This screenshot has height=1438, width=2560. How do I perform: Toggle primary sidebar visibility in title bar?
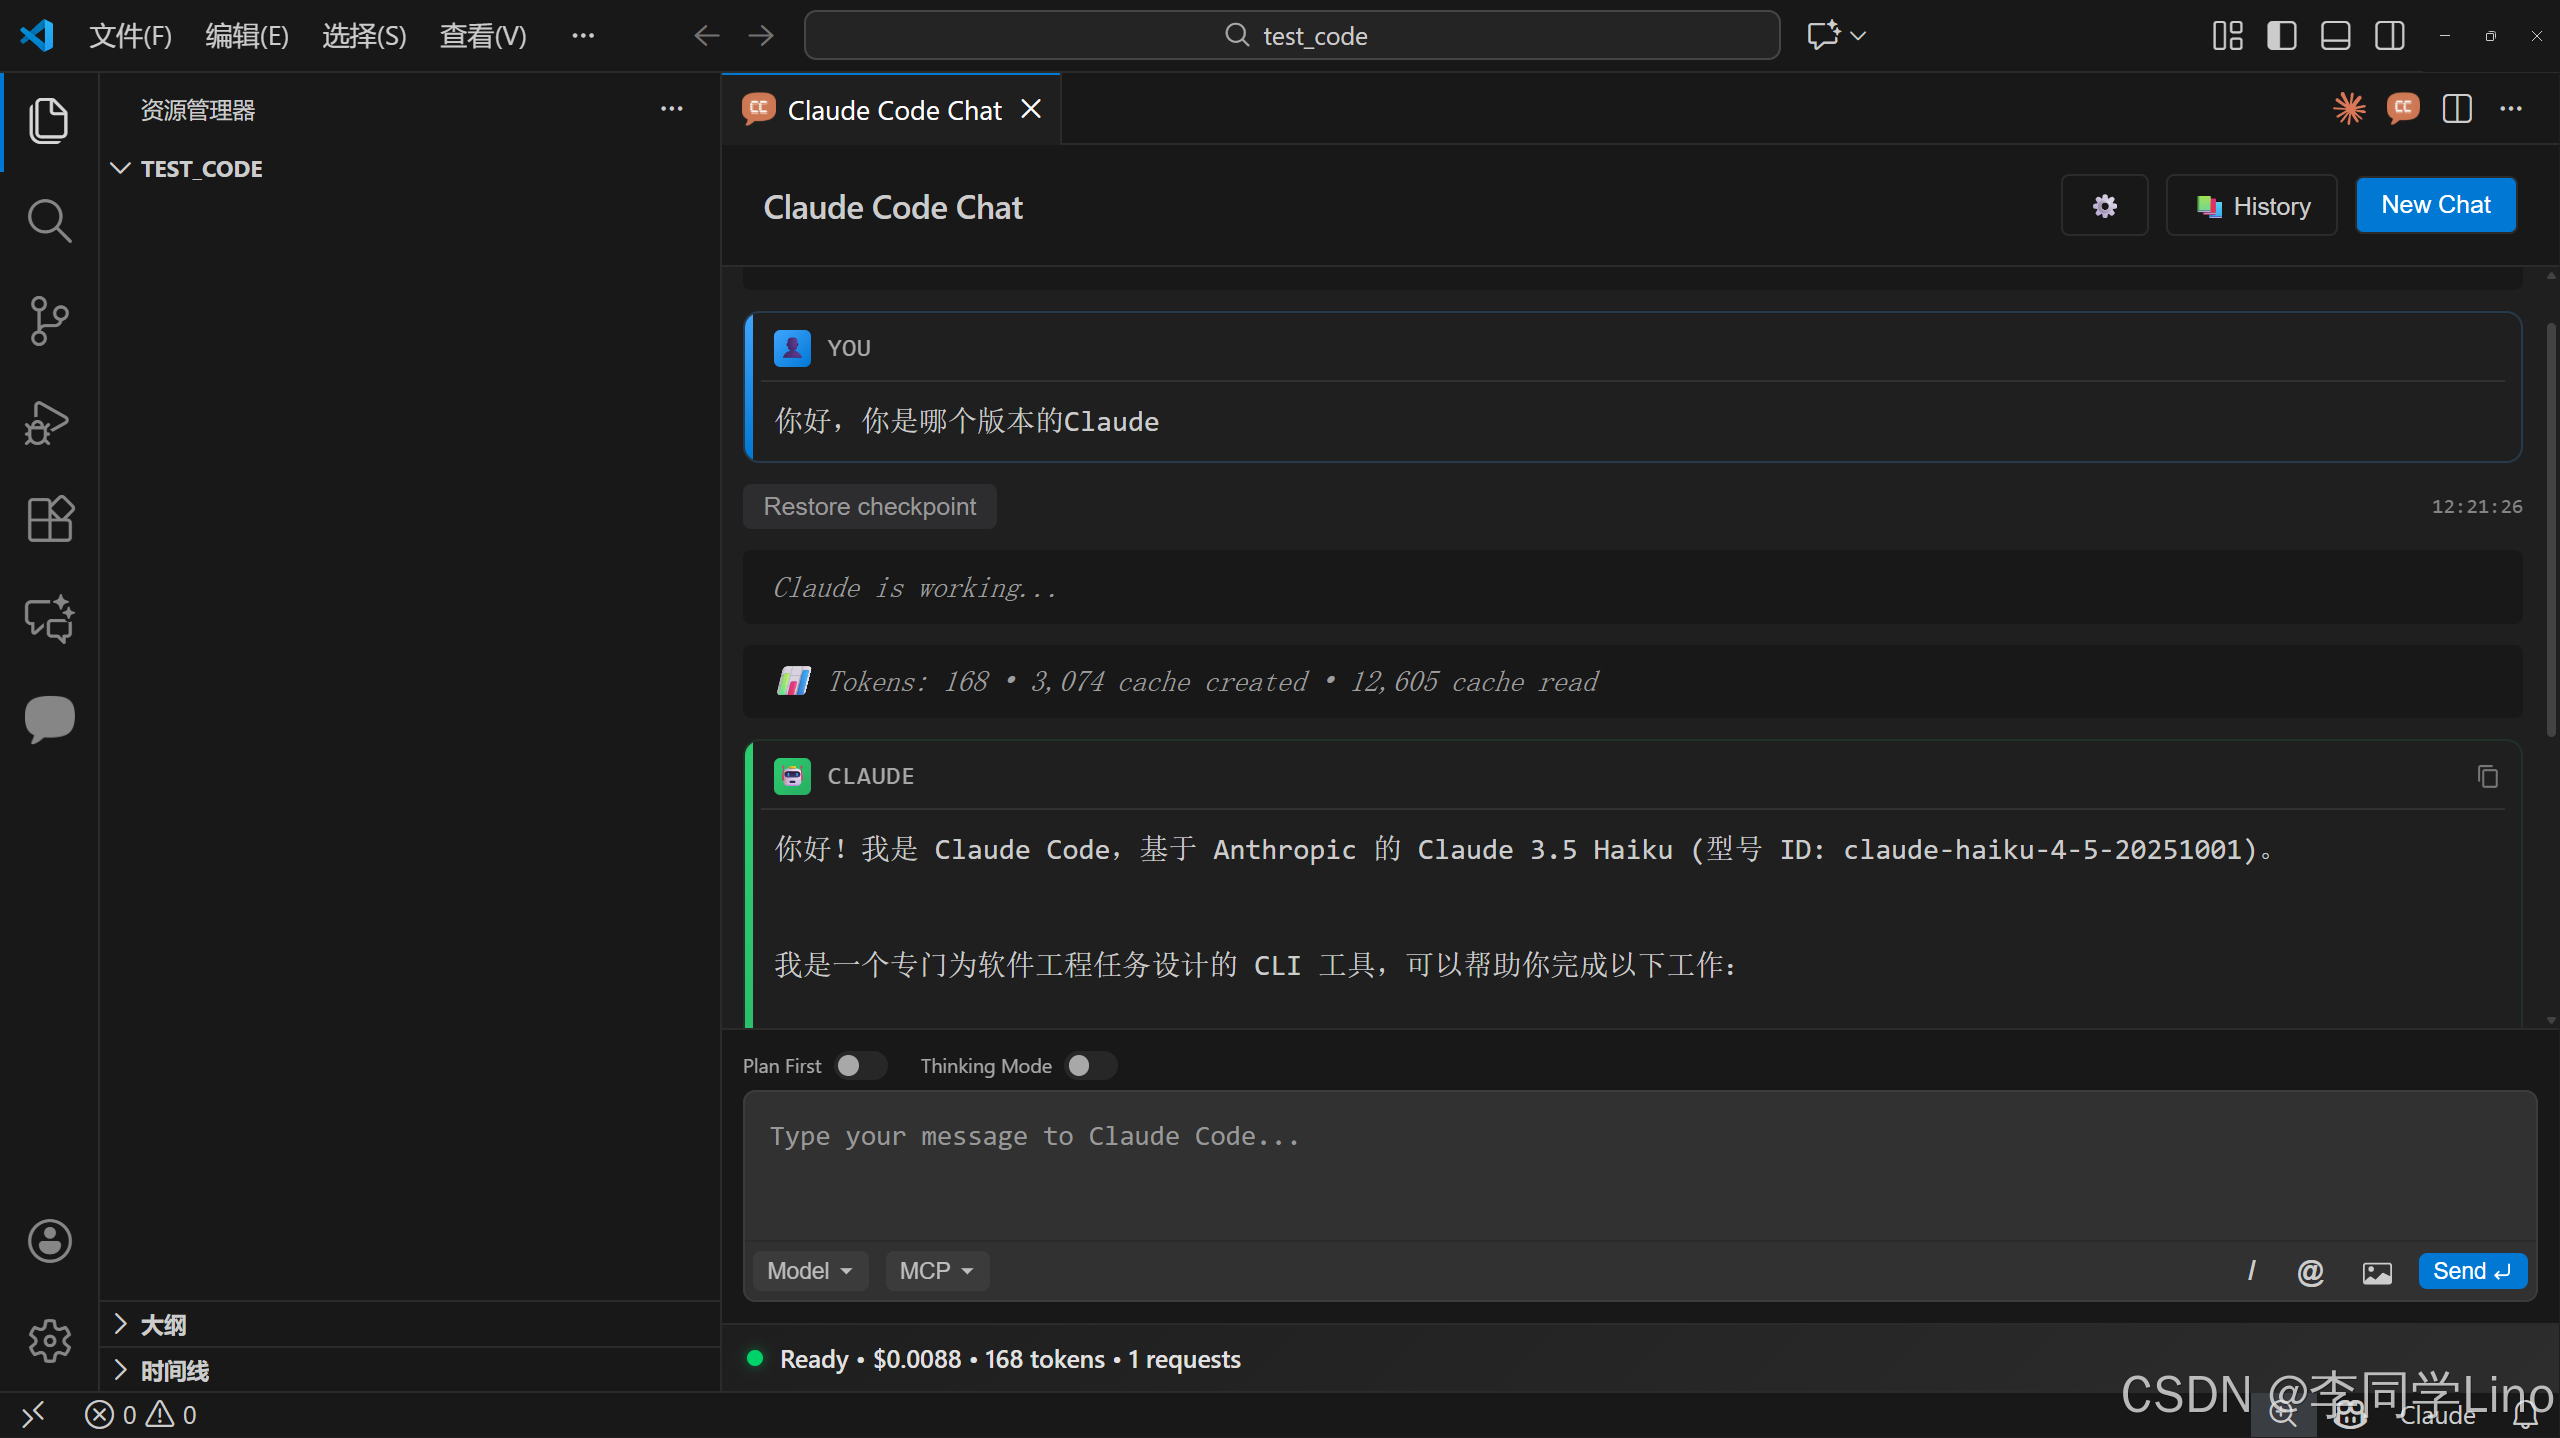click(2281, 36)
